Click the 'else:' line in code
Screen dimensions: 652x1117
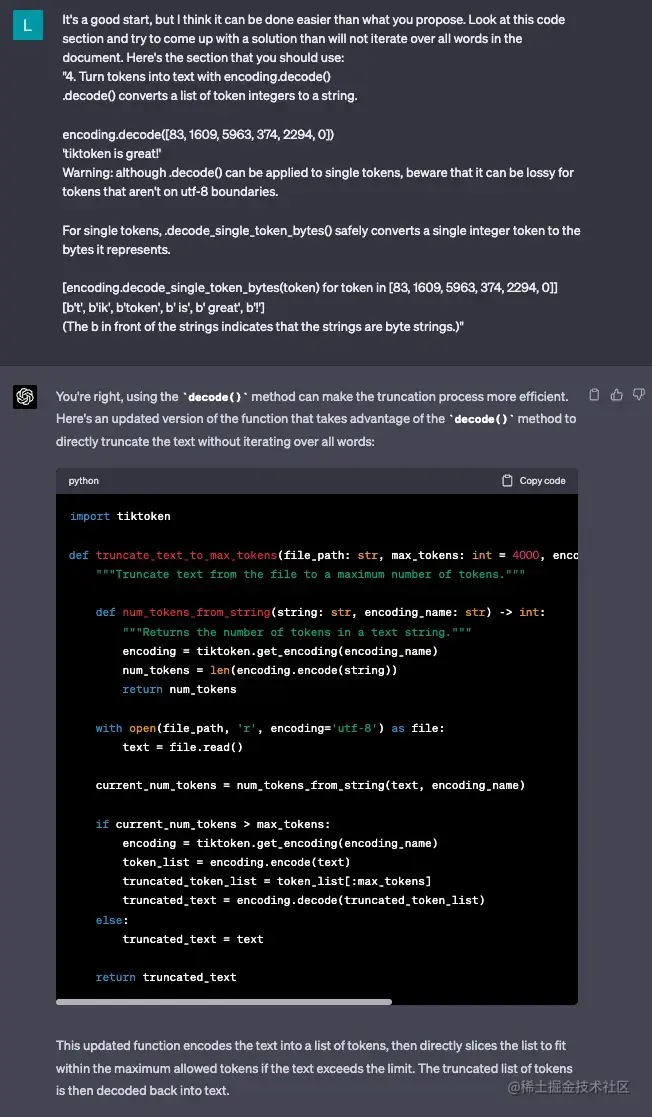click(x=112, y=920)
